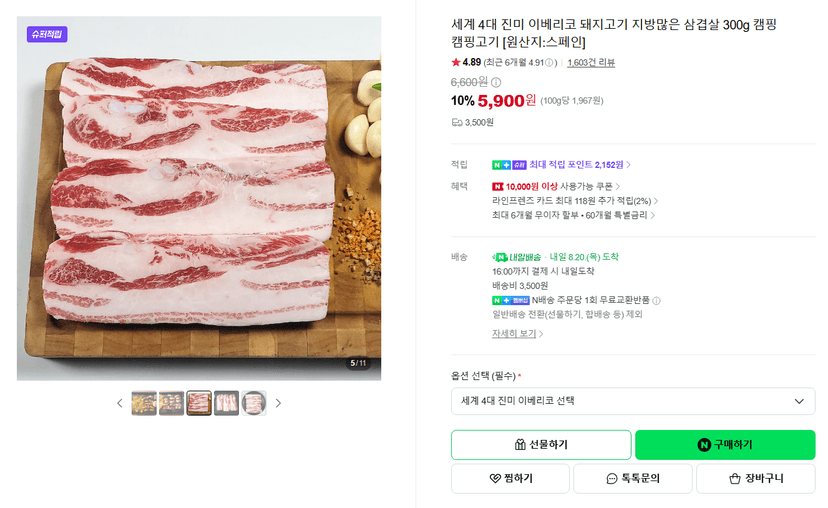Click info icon after 무료교환반품 text

pyautogui.click(x=656, y=300)
